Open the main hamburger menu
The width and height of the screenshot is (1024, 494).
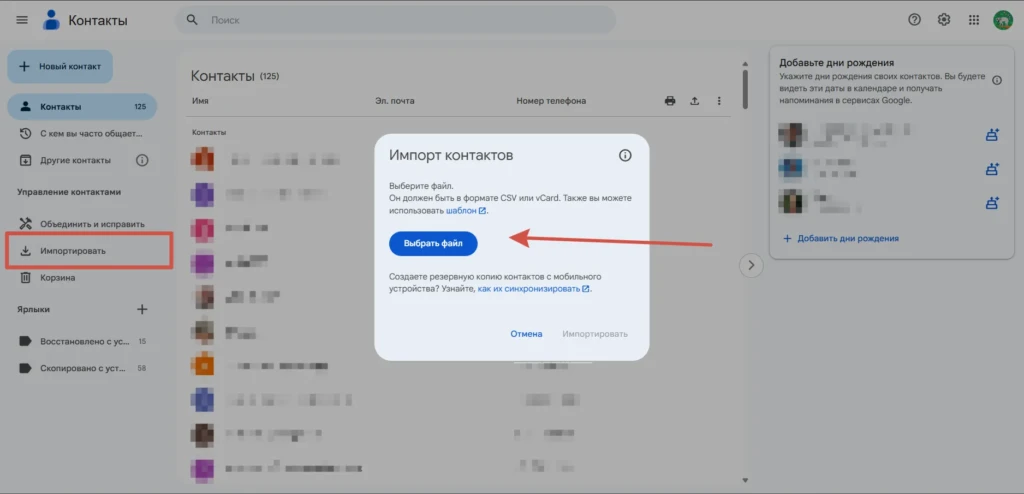(22, 20)
